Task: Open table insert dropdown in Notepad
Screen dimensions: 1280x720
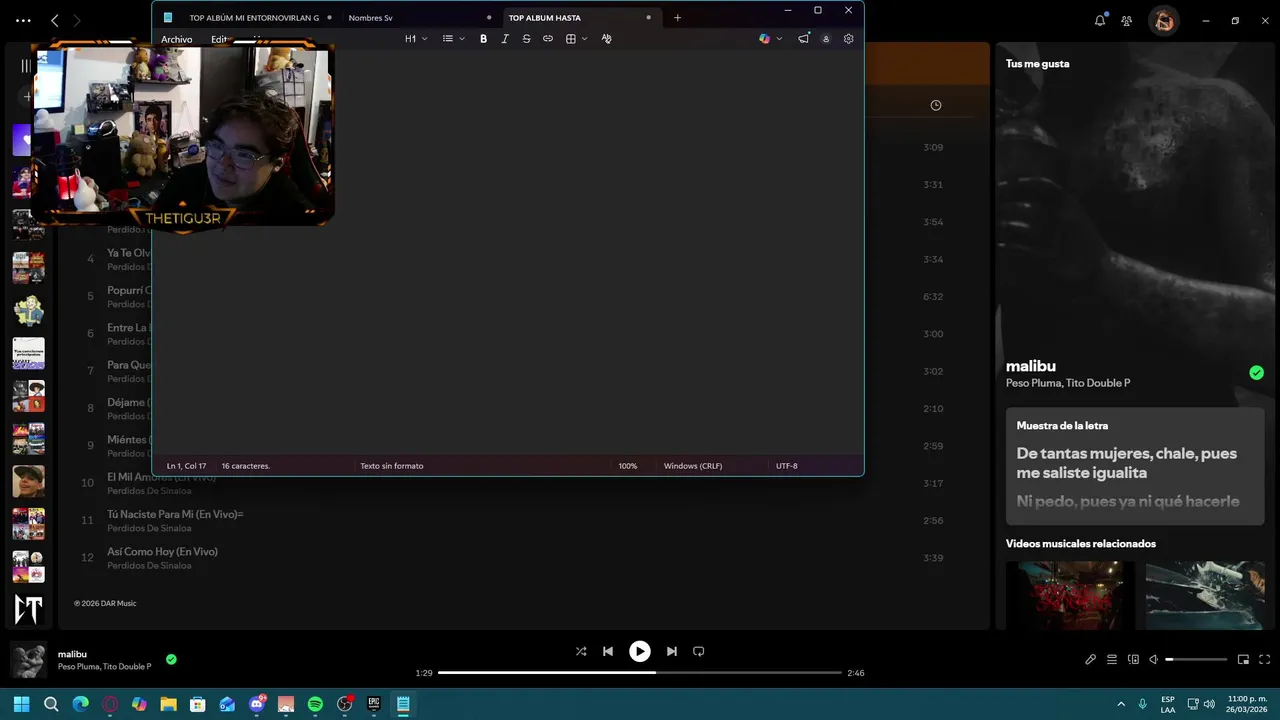Action: coord(576,39)
